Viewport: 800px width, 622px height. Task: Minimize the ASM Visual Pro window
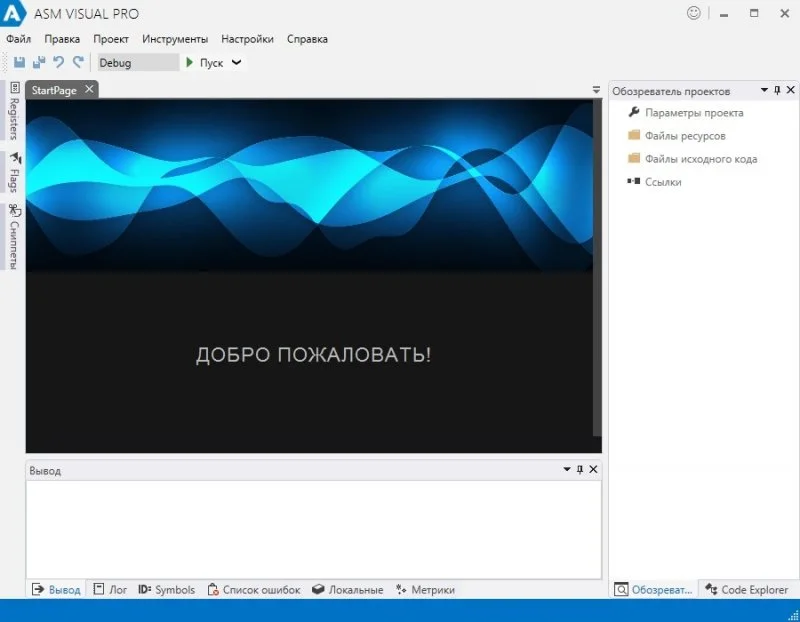tap(723, 14)
